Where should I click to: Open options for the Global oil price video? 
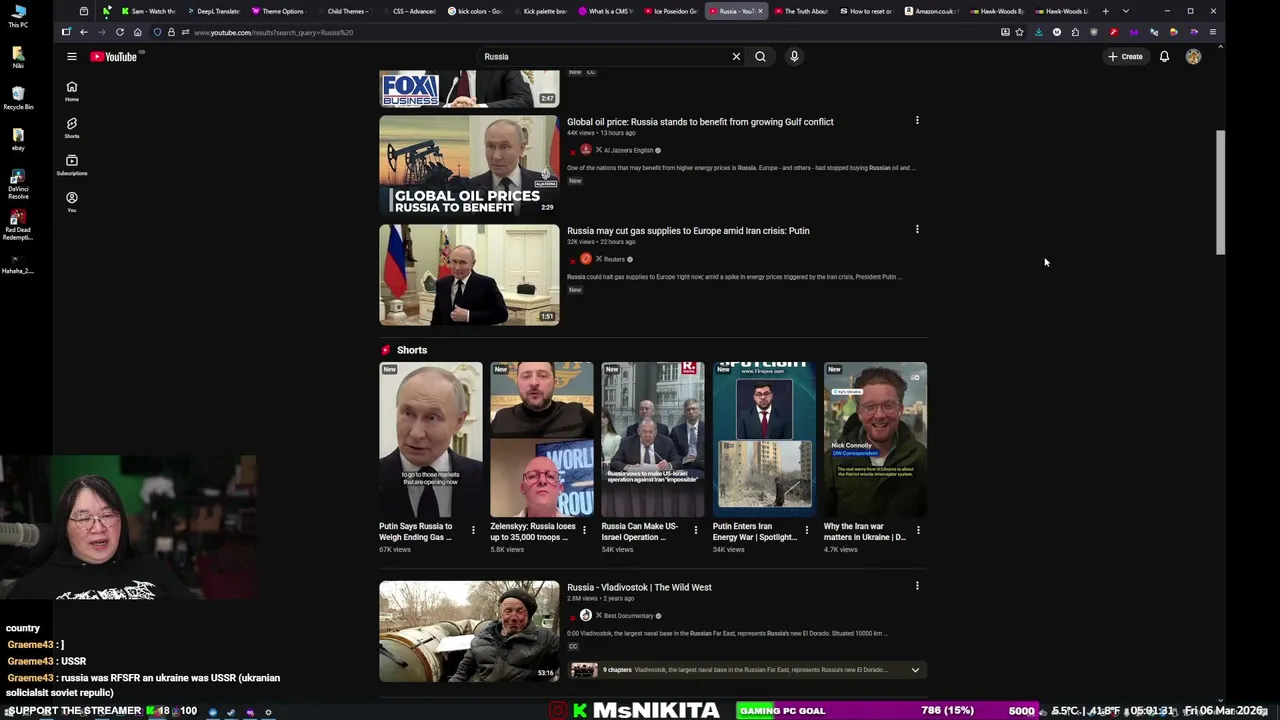pos(917,121)
